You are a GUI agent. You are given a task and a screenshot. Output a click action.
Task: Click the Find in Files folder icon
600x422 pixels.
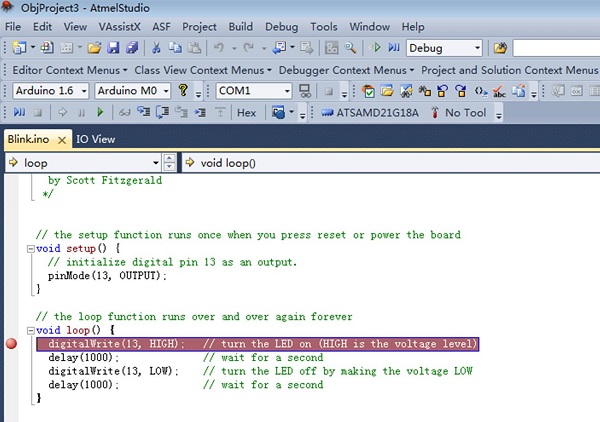click(500, 48)
